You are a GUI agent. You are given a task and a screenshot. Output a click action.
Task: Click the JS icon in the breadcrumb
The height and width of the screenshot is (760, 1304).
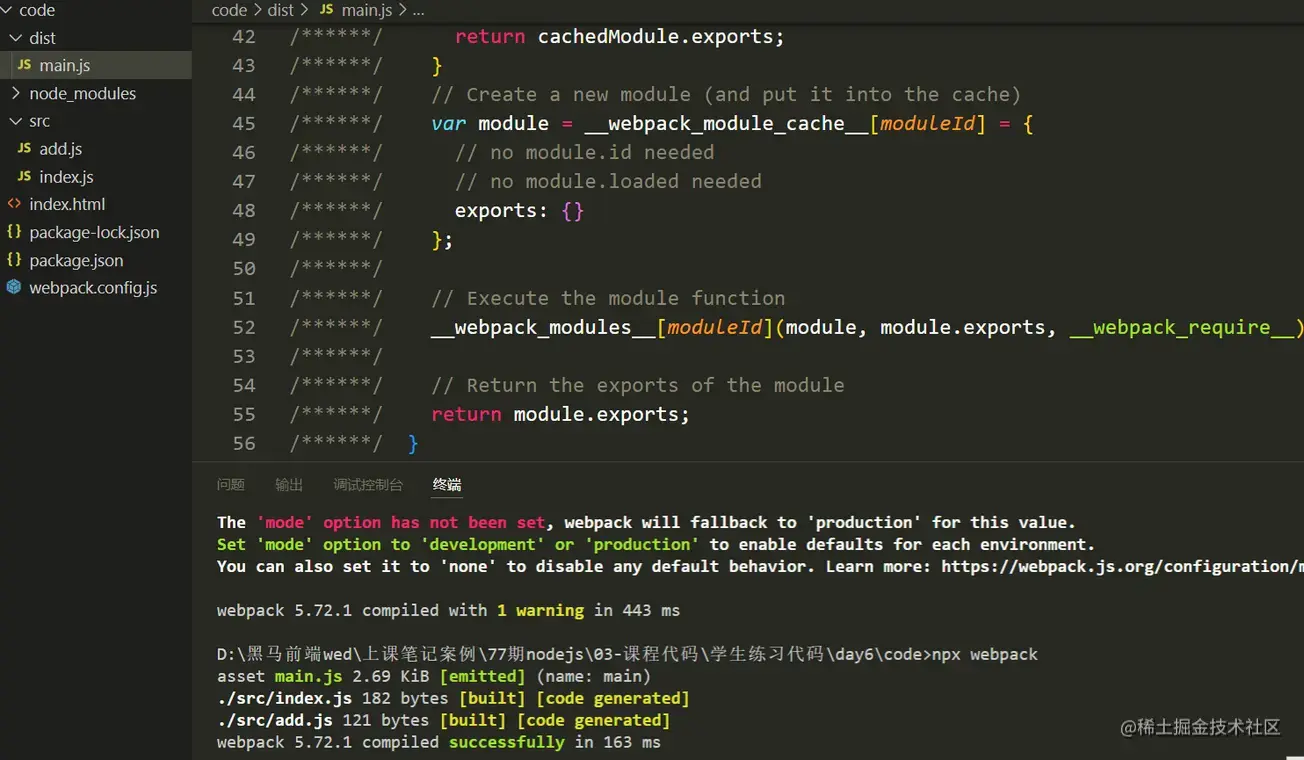click(x=326, y=10)
